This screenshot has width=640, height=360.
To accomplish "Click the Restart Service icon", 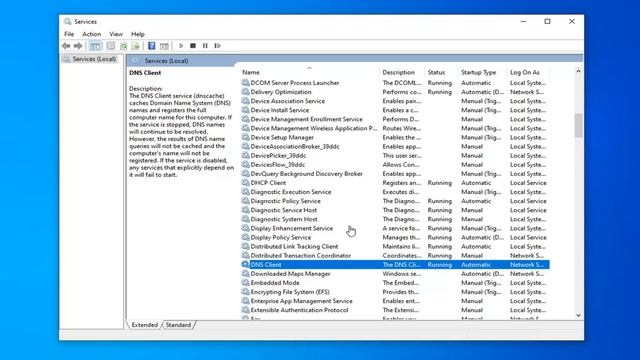I will [x=218, y=46].
